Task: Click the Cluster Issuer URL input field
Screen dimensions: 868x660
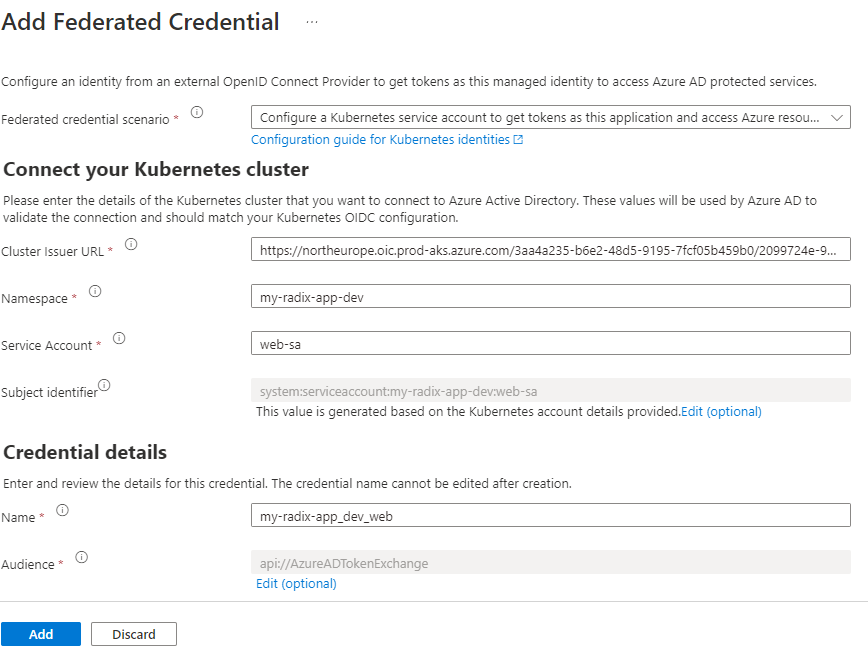Action: (x=550, y=249)
